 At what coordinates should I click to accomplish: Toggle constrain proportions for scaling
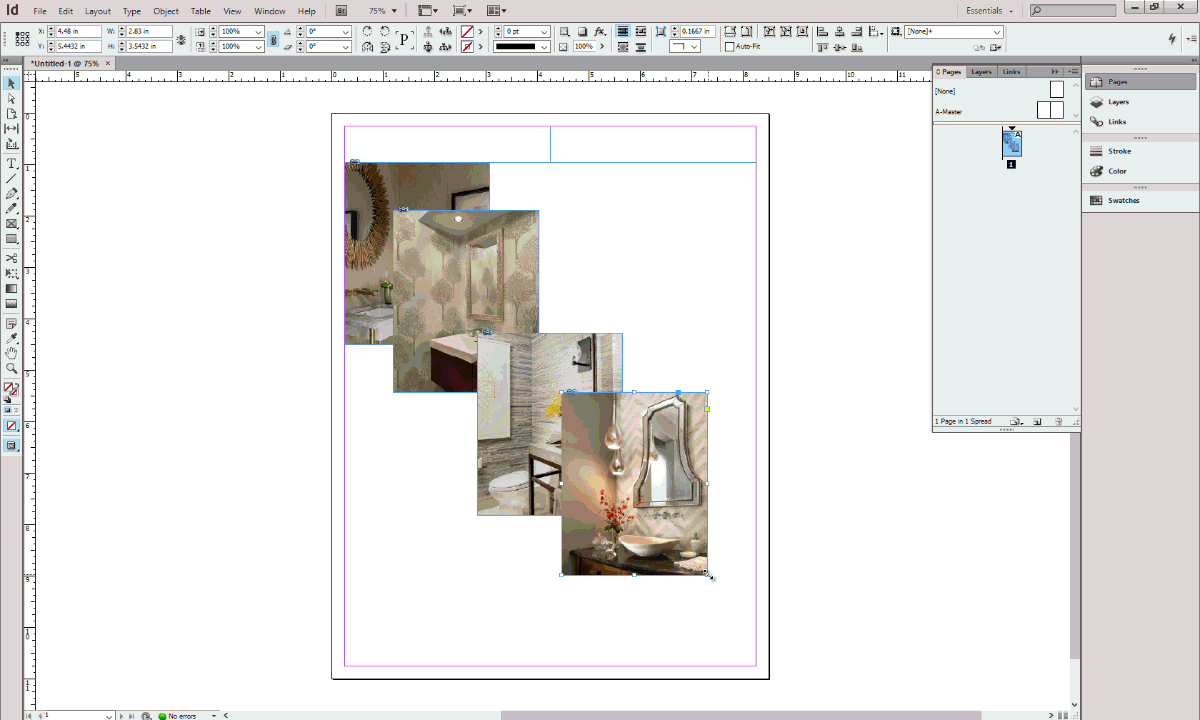(273, 38)
